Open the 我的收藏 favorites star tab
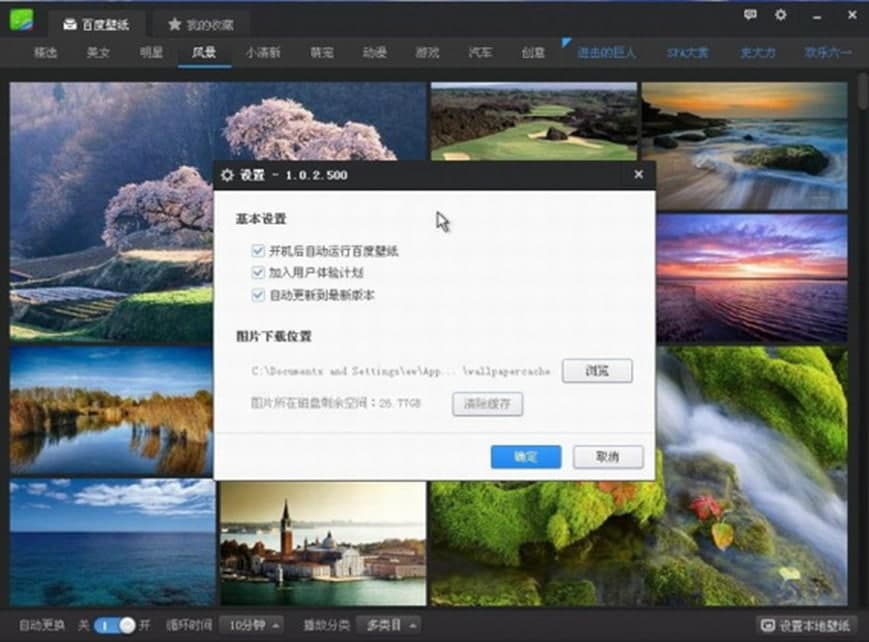Image resolution: width=869 pixels, height=642 pixels. (x=201, y=23)
